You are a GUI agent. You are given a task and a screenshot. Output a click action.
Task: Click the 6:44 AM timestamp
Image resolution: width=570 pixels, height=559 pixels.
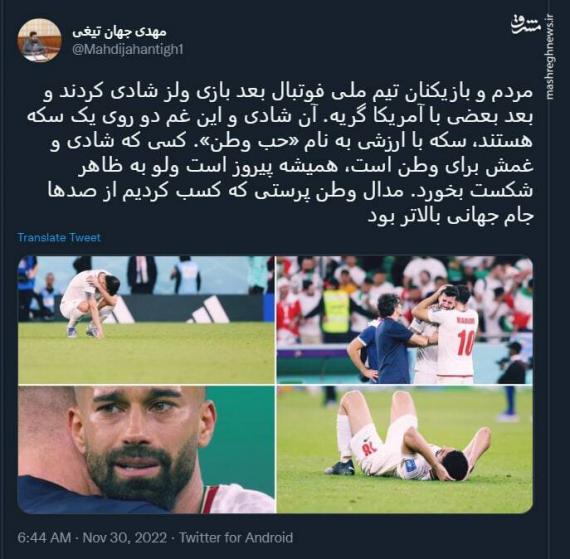44,537
